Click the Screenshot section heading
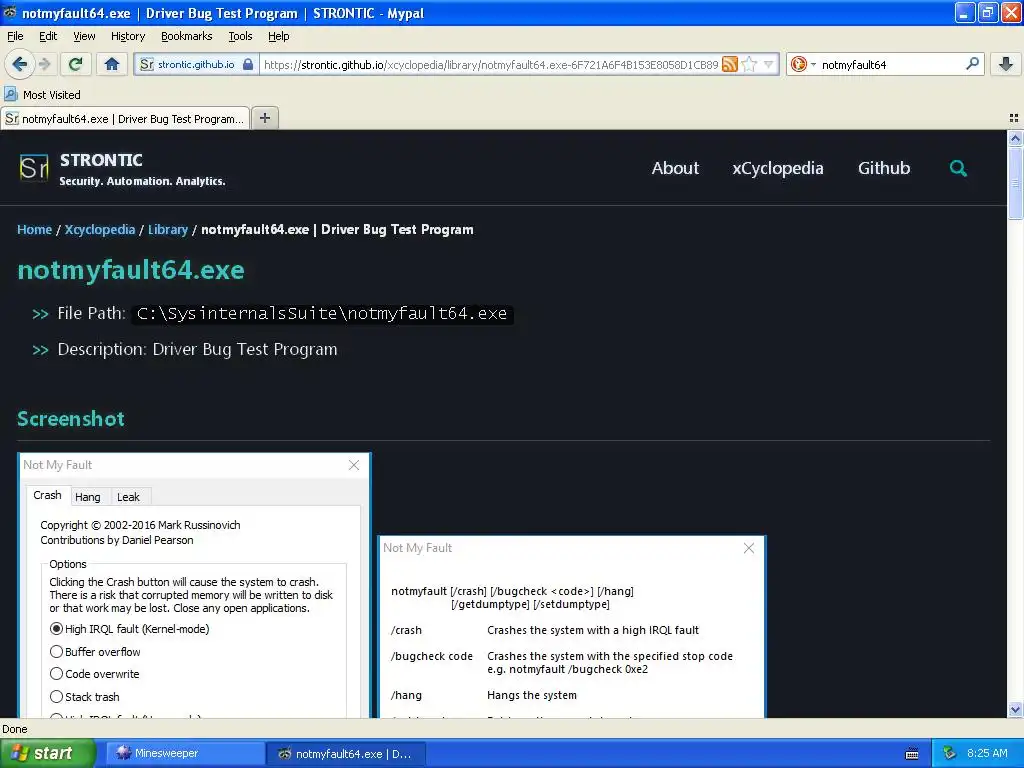The width and height of the screenshot is (1024, 768). [x=71, y=419]
